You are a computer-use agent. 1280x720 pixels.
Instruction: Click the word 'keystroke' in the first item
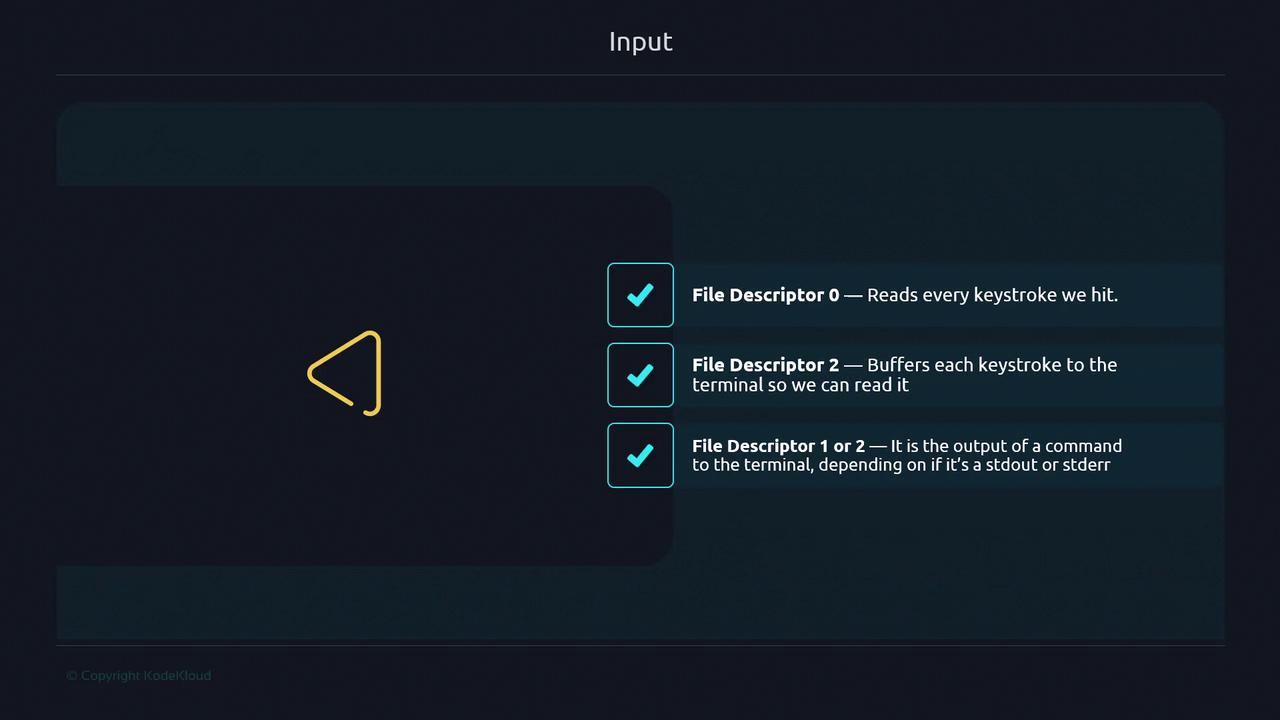point(1017,295)
